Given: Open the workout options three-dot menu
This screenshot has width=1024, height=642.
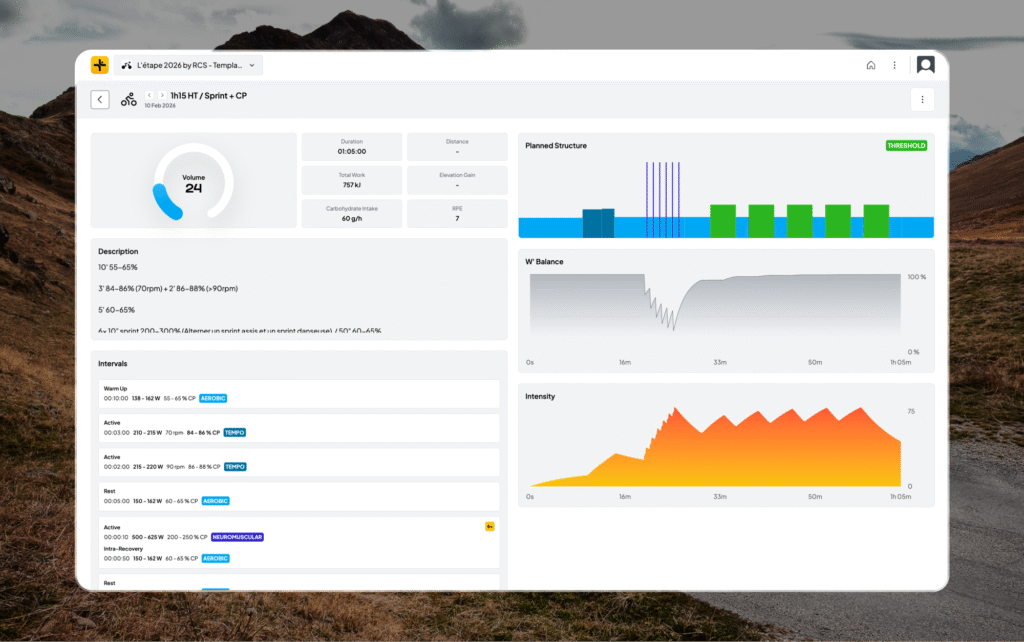Looking at the screenshot, I should pos(921,99).
